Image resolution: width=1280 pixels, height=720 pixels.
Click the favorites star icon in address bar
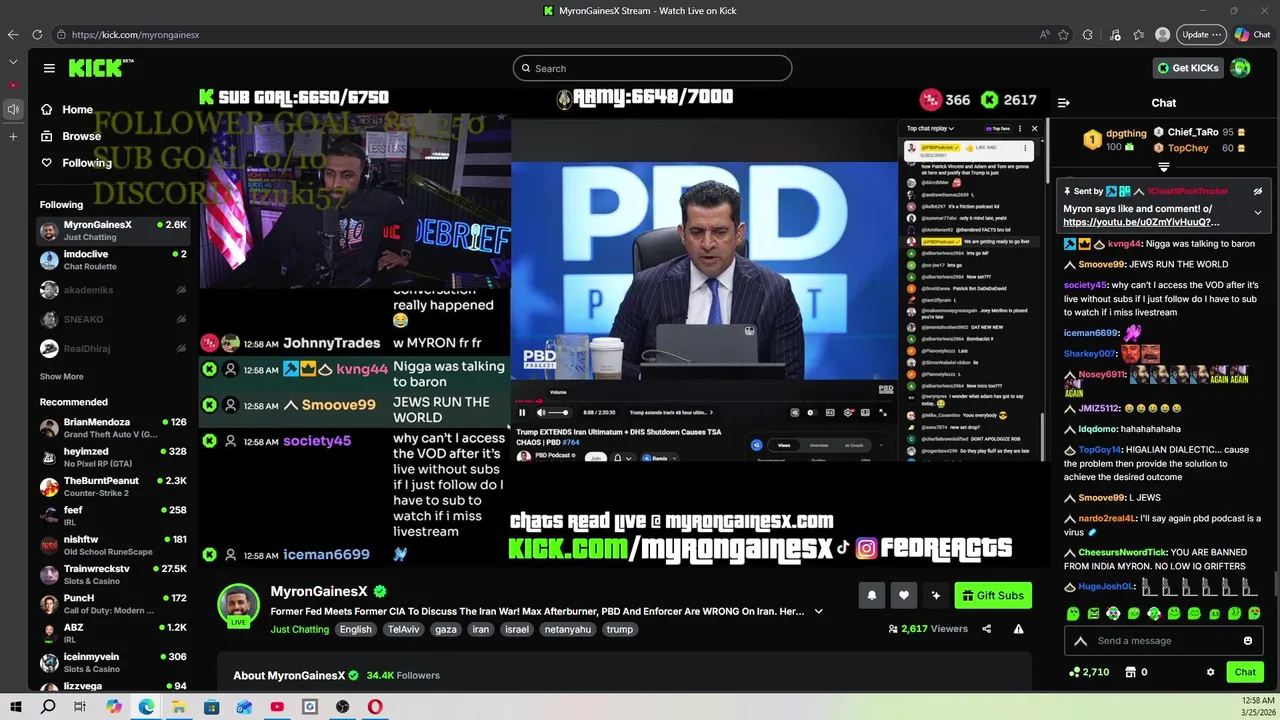click(x=1063, y=34)
